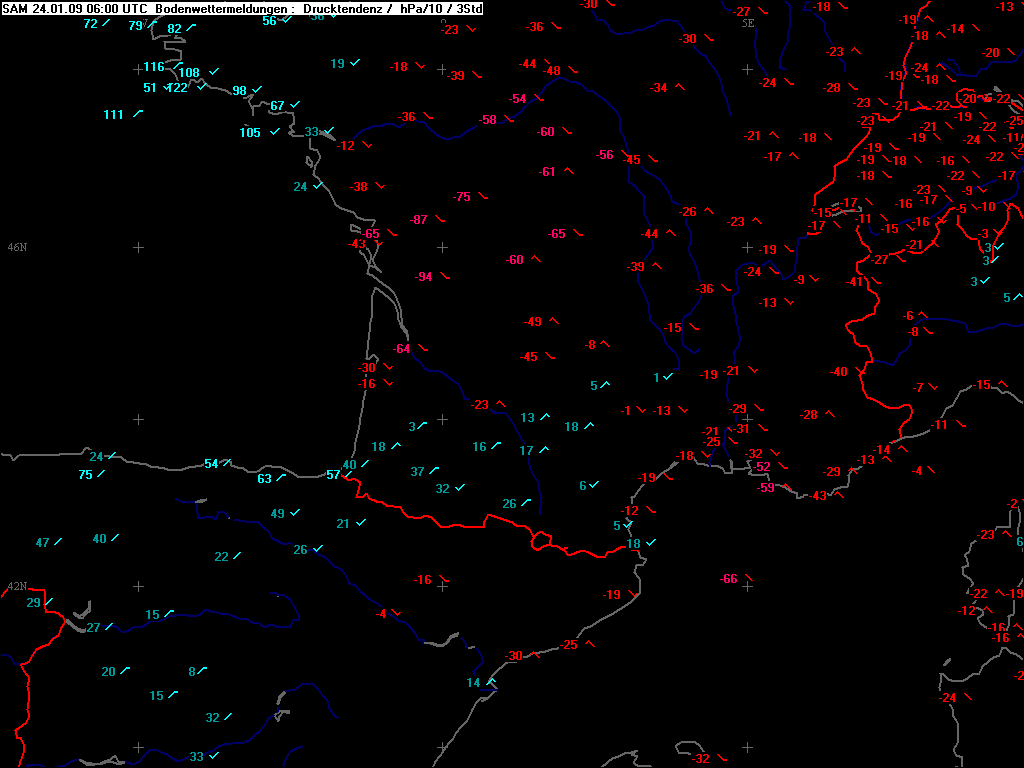Click the tendency symbol next to value -94

[444, 276]
